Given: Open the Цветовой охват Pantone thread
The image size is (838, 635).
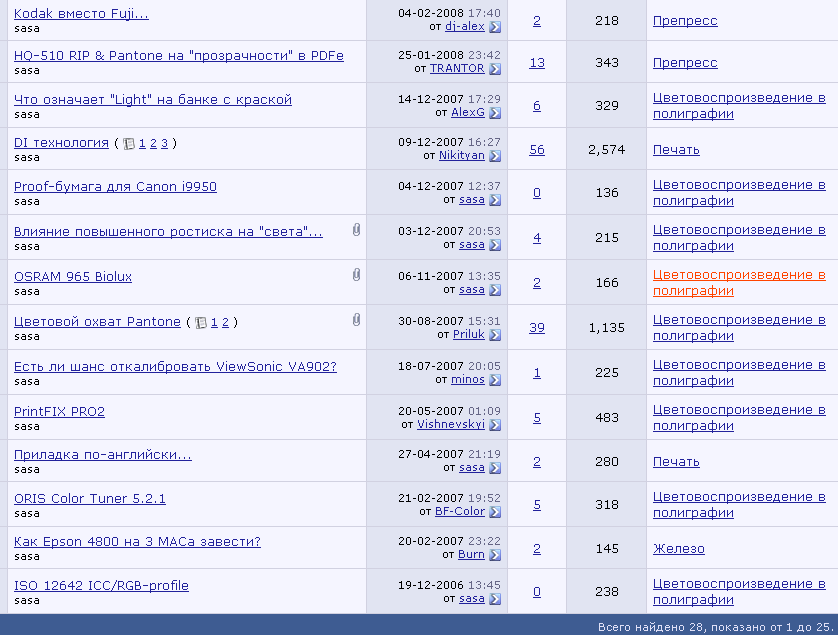Looking at the screenshot, I should tap(97, 322).
